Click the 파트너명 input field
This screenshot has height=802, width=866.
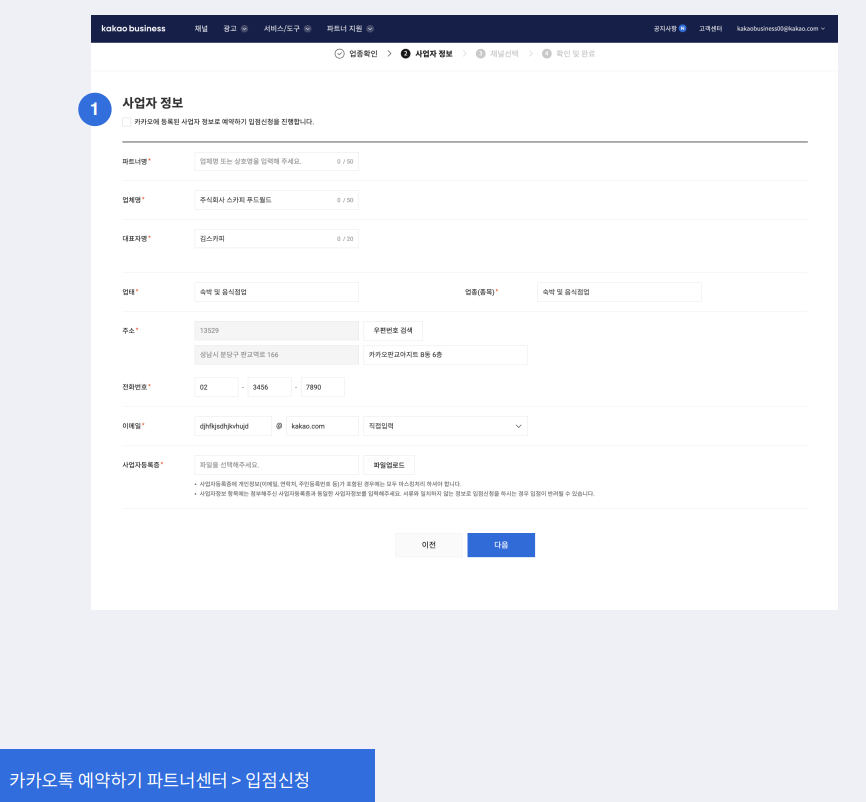[266, 161]
